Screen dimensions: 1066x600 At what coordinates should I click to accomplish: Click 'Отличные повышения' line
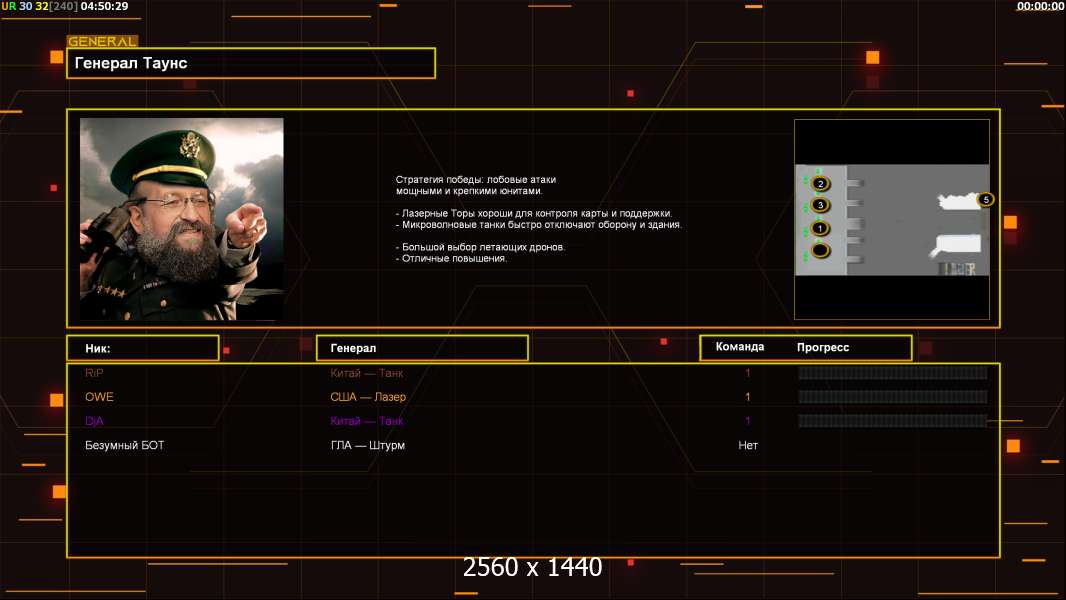451,258
